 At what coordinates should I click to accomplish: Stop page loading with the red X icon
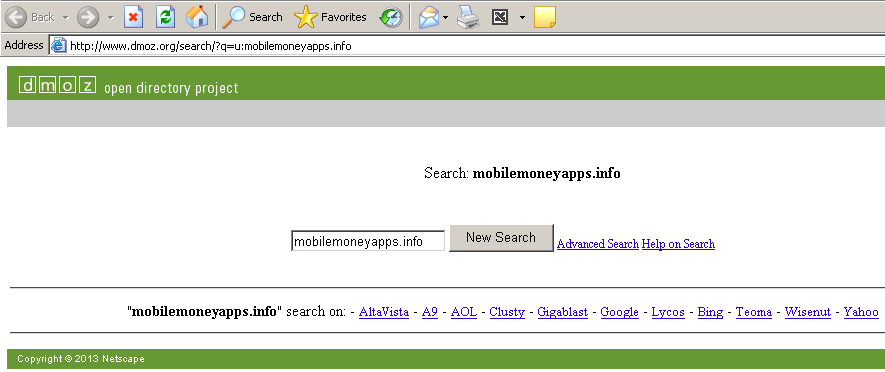pyautogui.click(x=133, y=17)
